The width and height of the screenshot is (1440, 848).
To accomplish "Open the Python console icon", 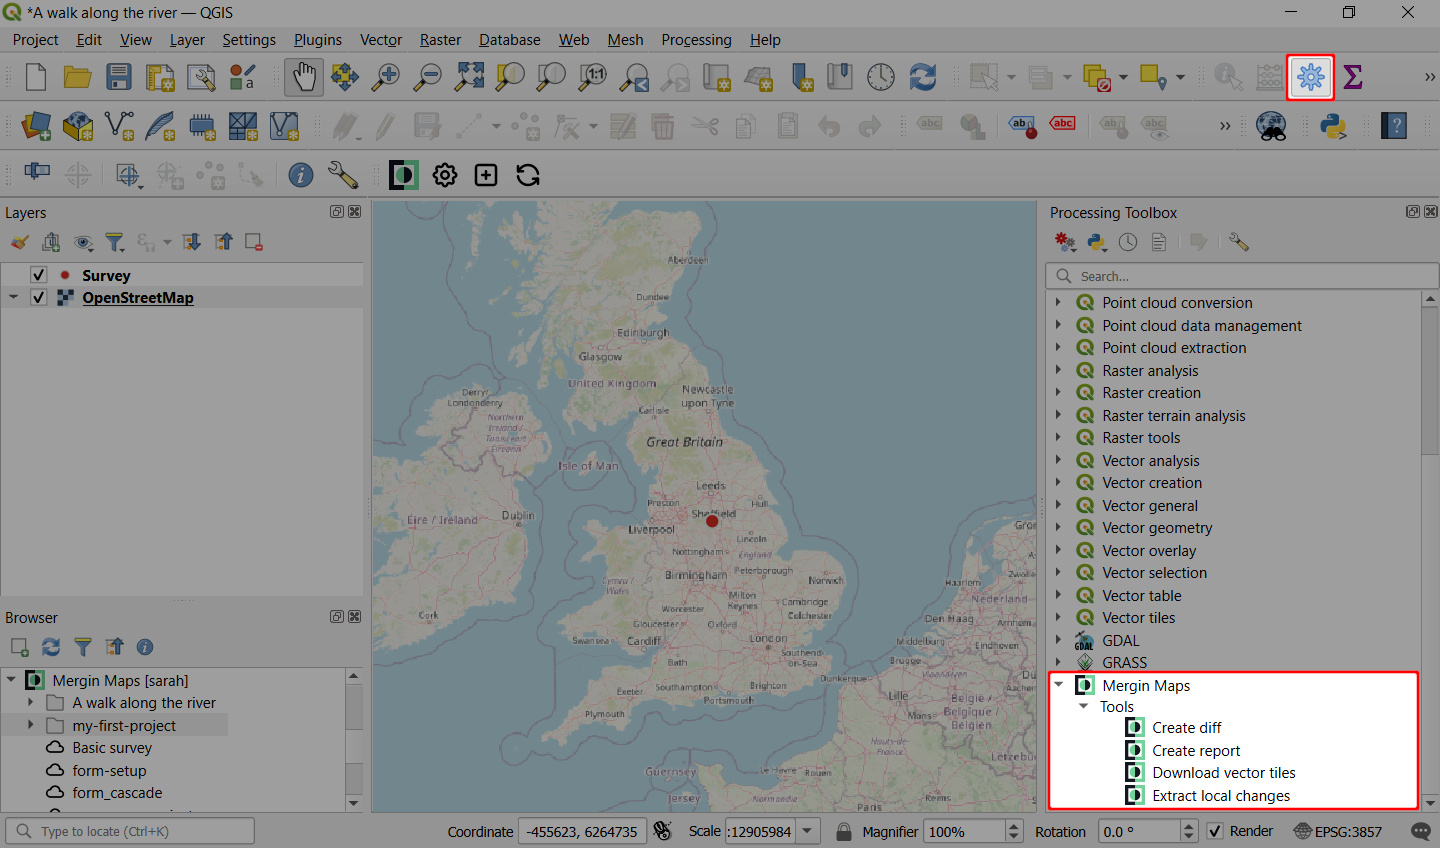I will pos(1333,126).
